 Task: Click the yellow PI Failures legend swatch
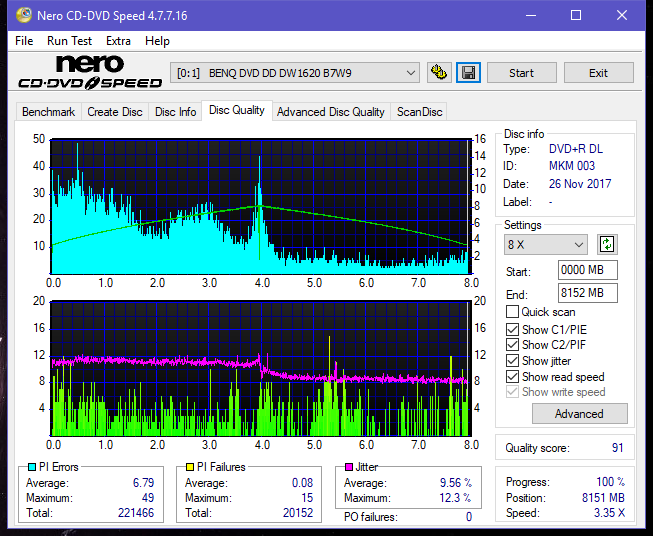point(190,467)
